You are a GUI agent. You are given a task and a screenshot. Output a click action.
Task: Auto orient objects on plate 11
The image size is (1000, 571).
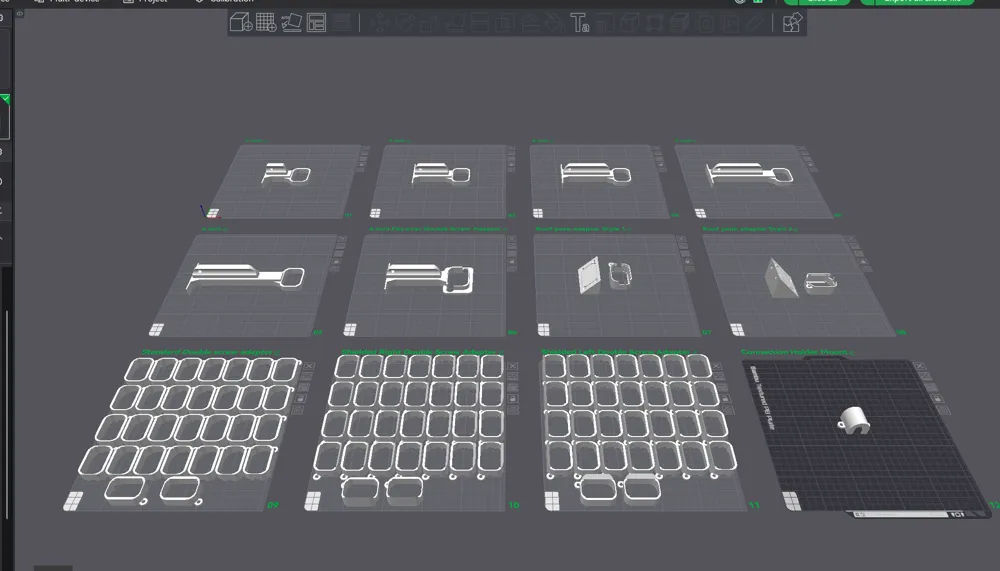(x=719, y=377)
